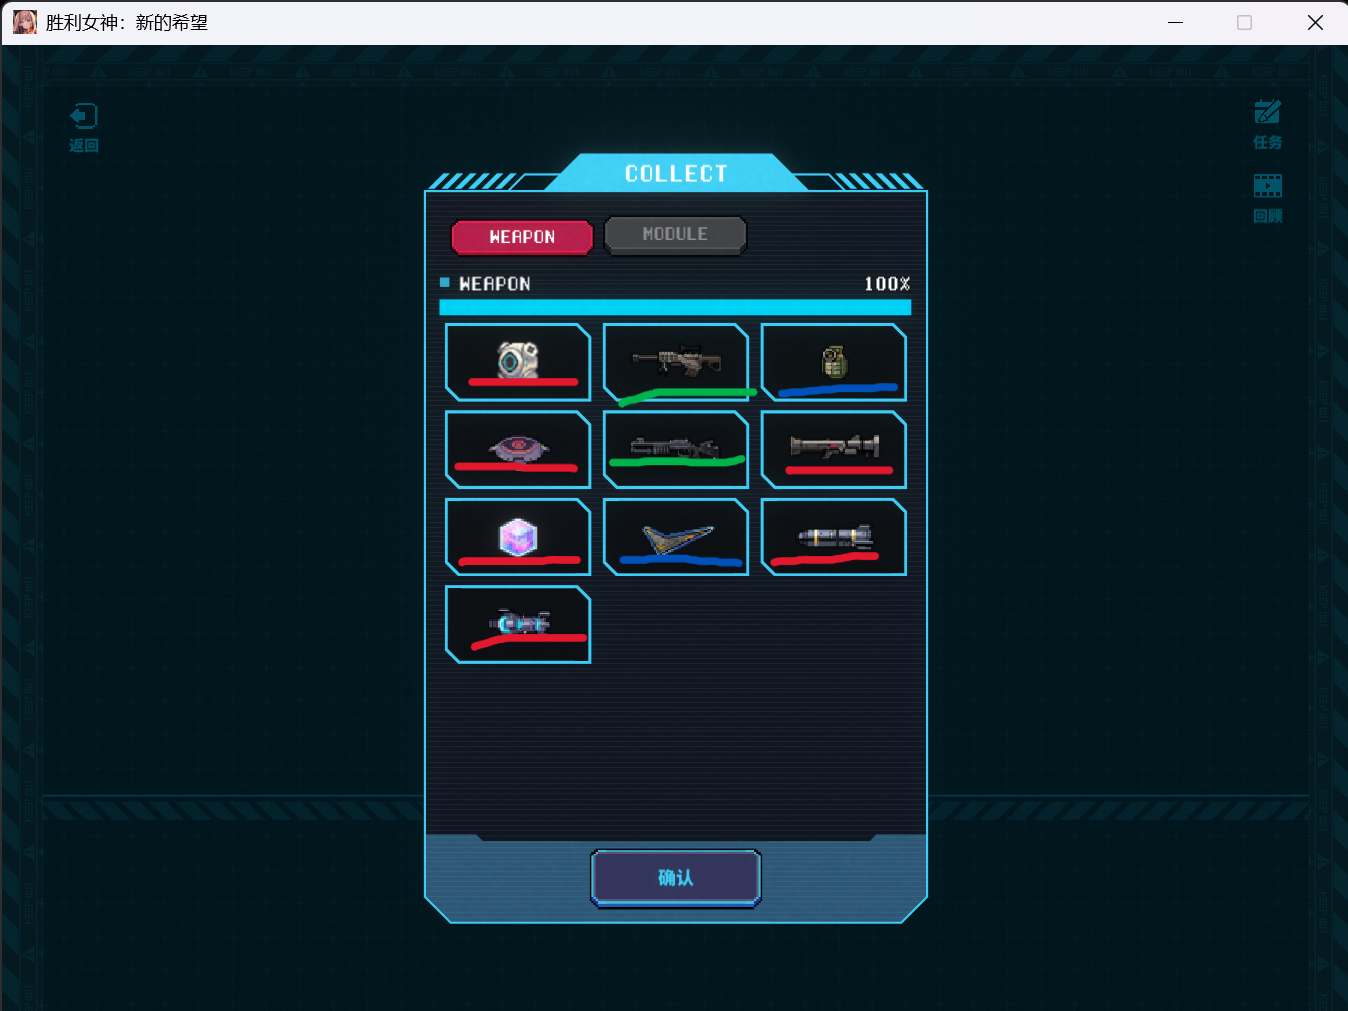The image size is (1348, 1011).
Task: Close the 胜利女神 game window
Action: (1315, 22)
